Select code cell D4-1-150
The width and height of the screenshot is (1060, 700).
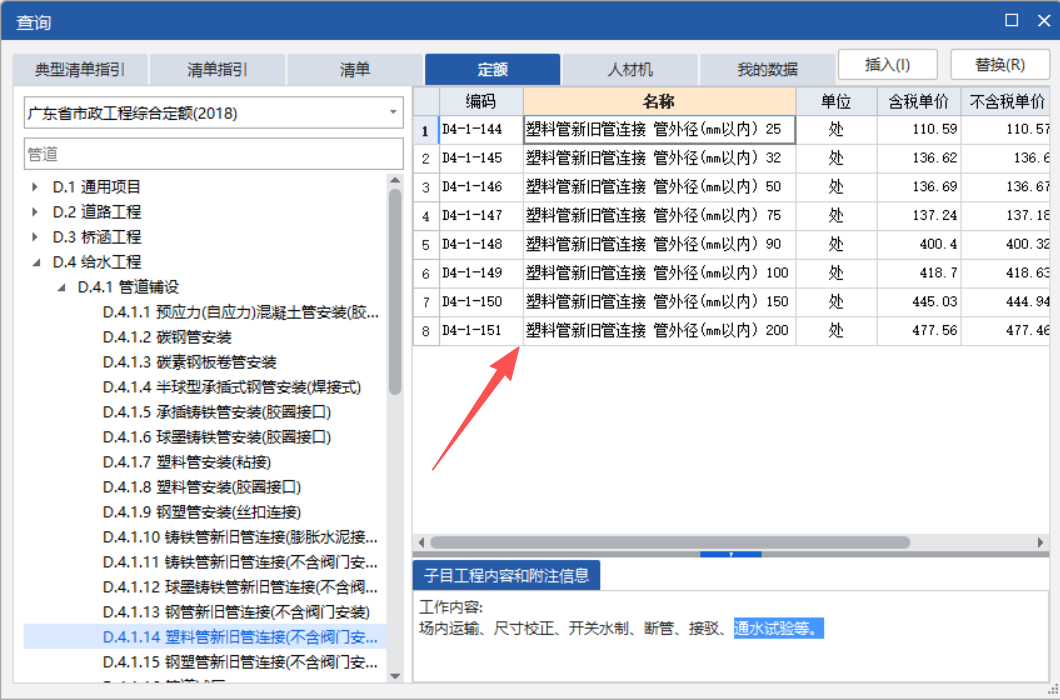coord(481,302)
